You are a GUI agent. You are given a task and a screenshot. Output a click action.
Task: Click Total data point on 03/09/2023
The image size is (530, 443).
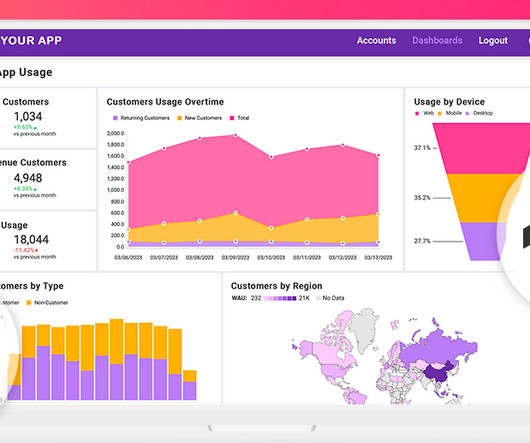click(235, 135)
